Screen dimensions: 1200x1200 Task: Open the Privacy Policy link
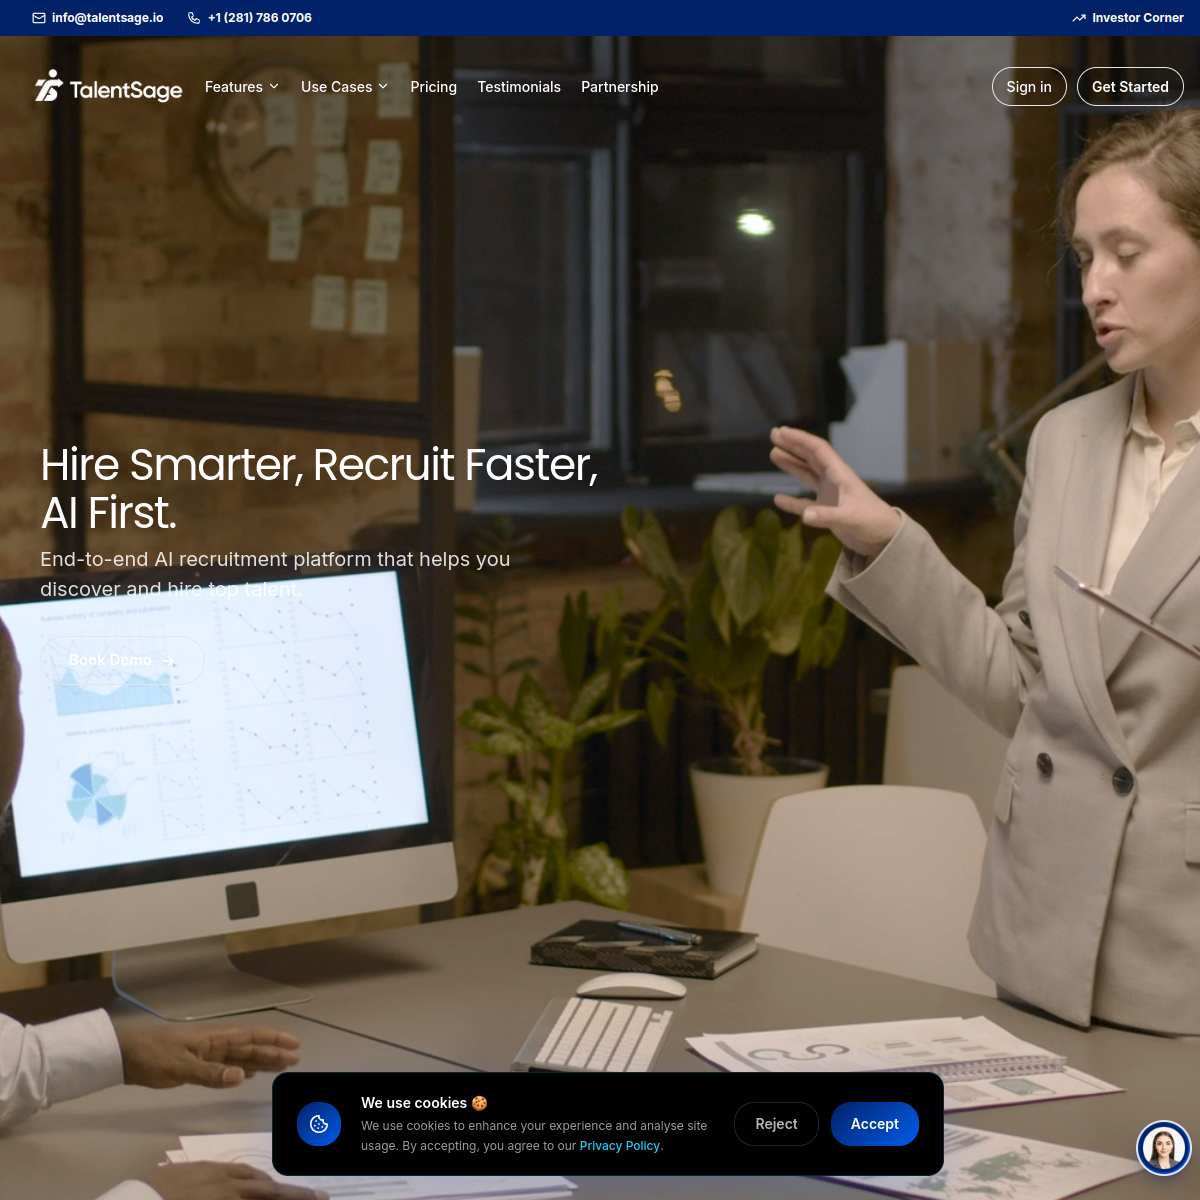[620, 1146]
